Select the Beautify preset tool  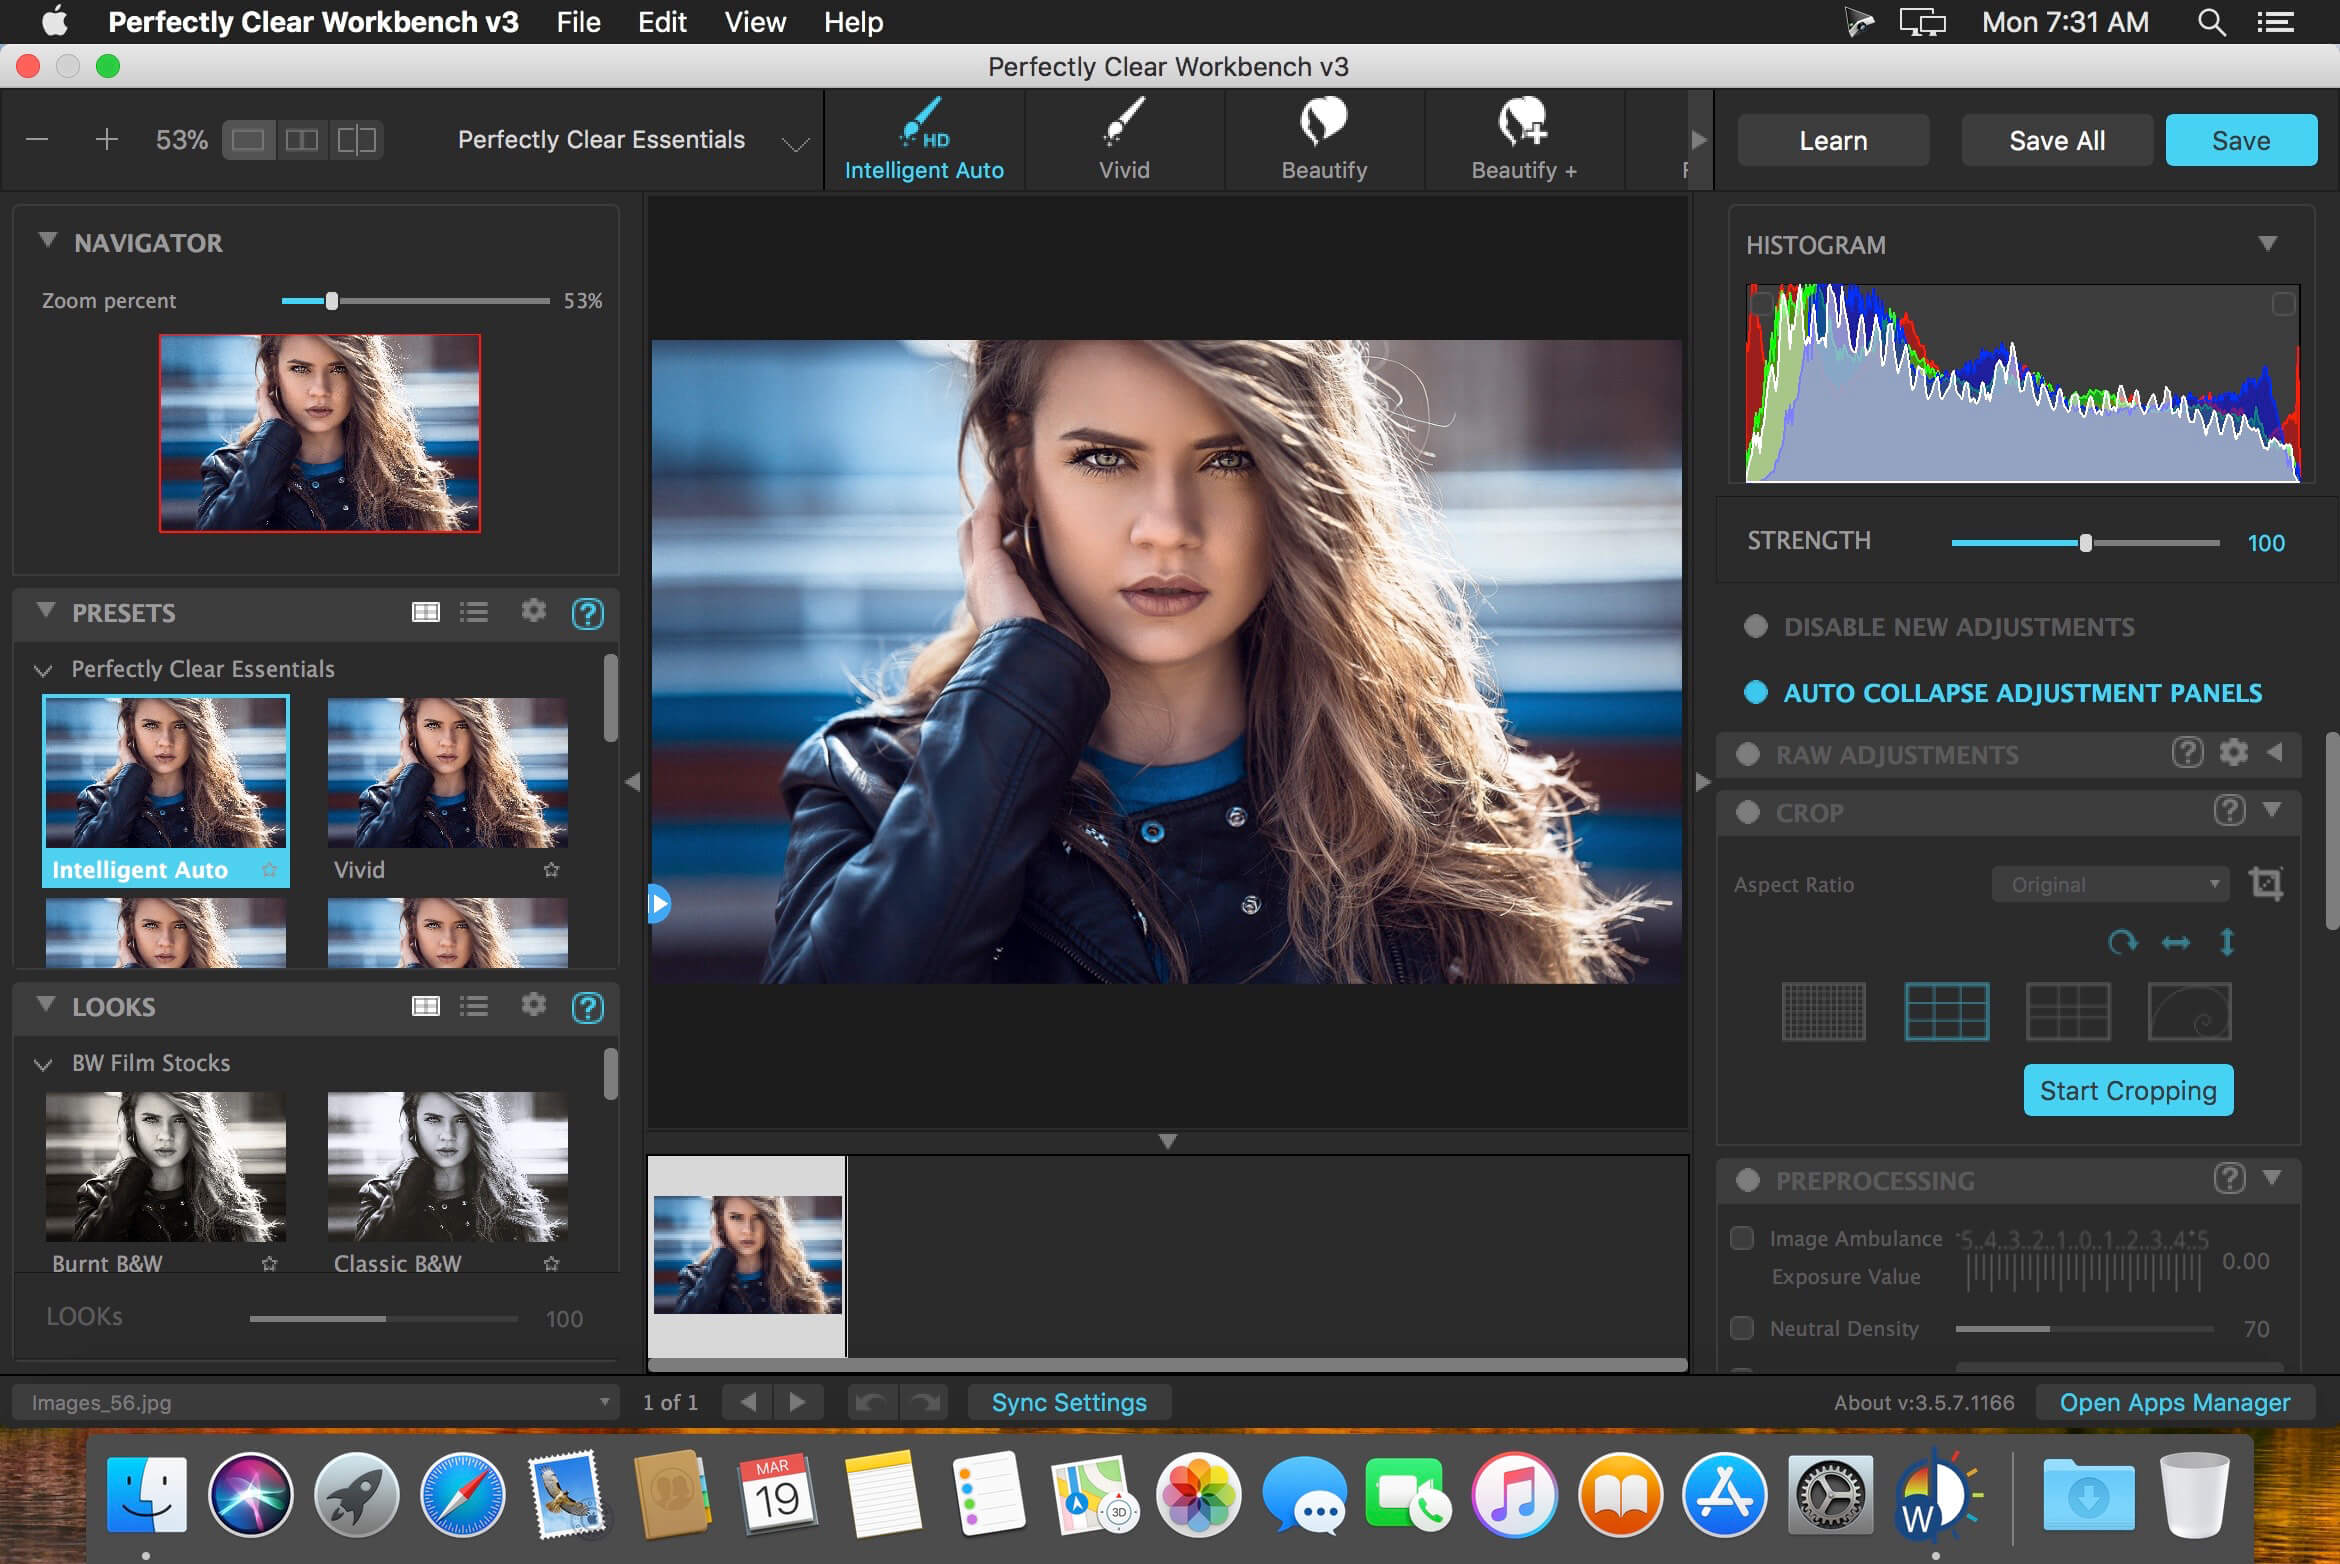tap(1324, 138)
